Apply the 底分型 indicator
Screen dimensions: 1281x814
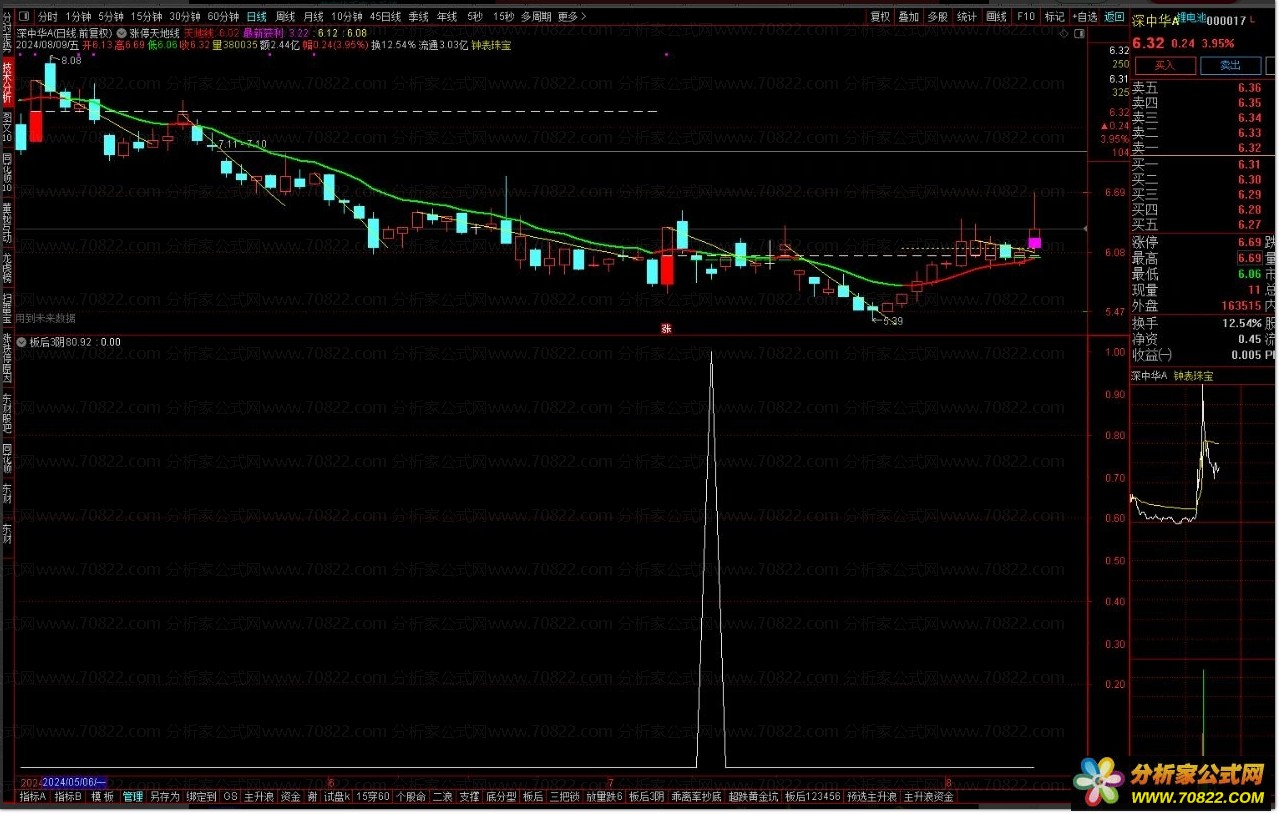[x=500, y=797]
